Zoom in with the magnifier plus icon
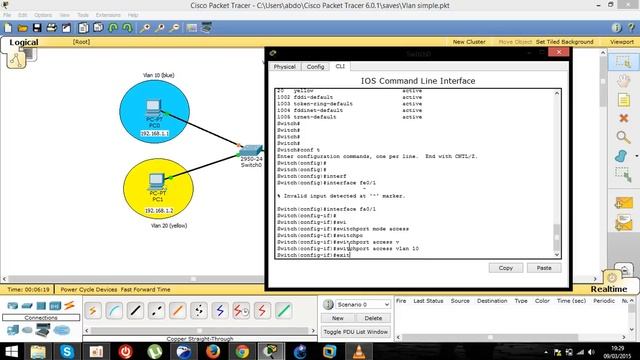Viewport: 640px width, 360px height. 145,28
